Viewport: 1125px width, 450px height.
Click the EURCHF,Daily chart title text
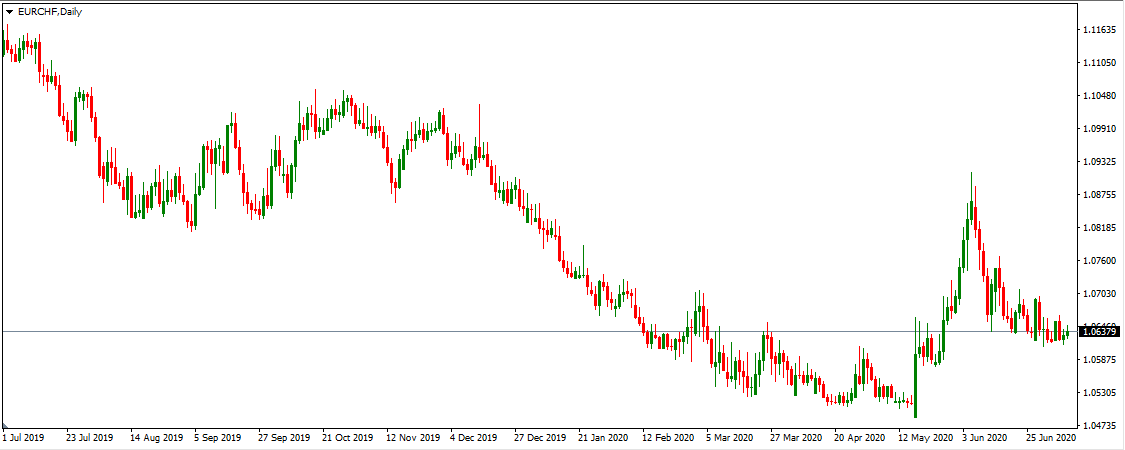(x=49, y=12)
